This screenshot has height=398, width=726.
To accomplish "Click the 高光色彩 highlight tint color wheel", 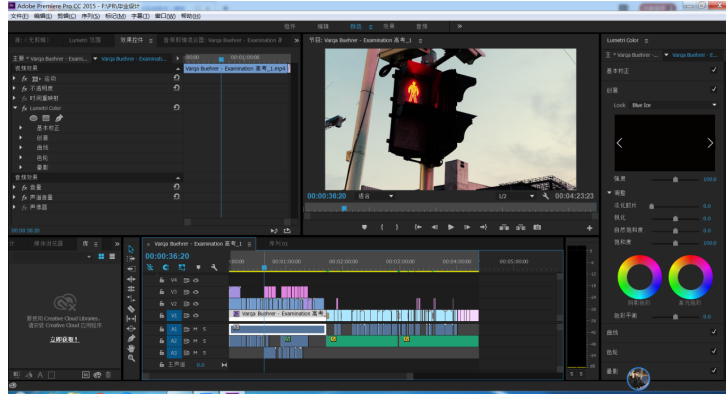I will click(x=690, y=277).
